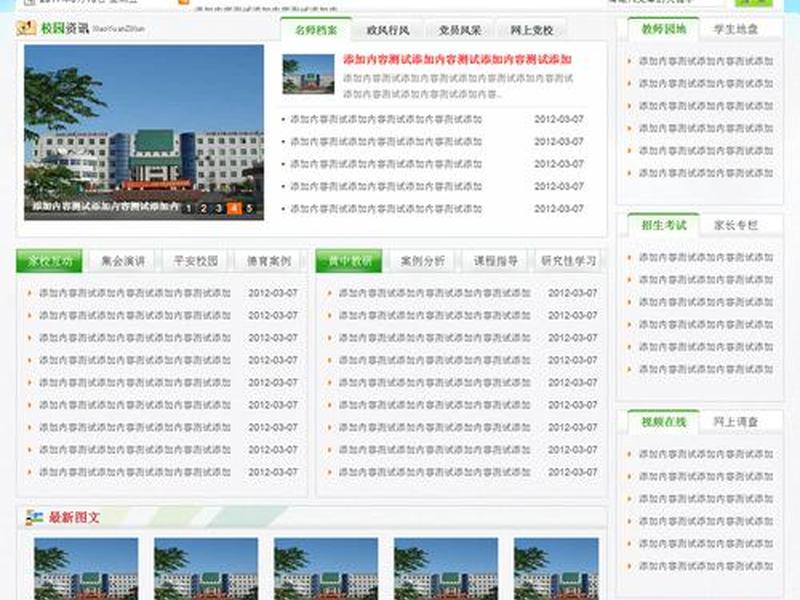Go to slide 1 in the campus slideshow
Screen dimensions: 800x600
pyautogui.click(x=189, y=208)
